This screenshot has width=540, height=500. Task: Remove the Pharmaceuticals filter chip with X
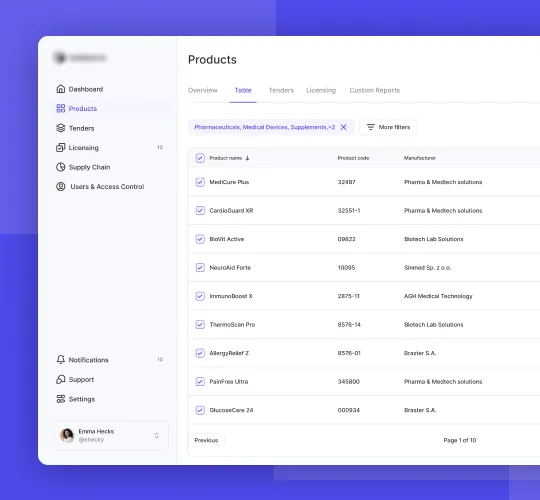[343, 127]
